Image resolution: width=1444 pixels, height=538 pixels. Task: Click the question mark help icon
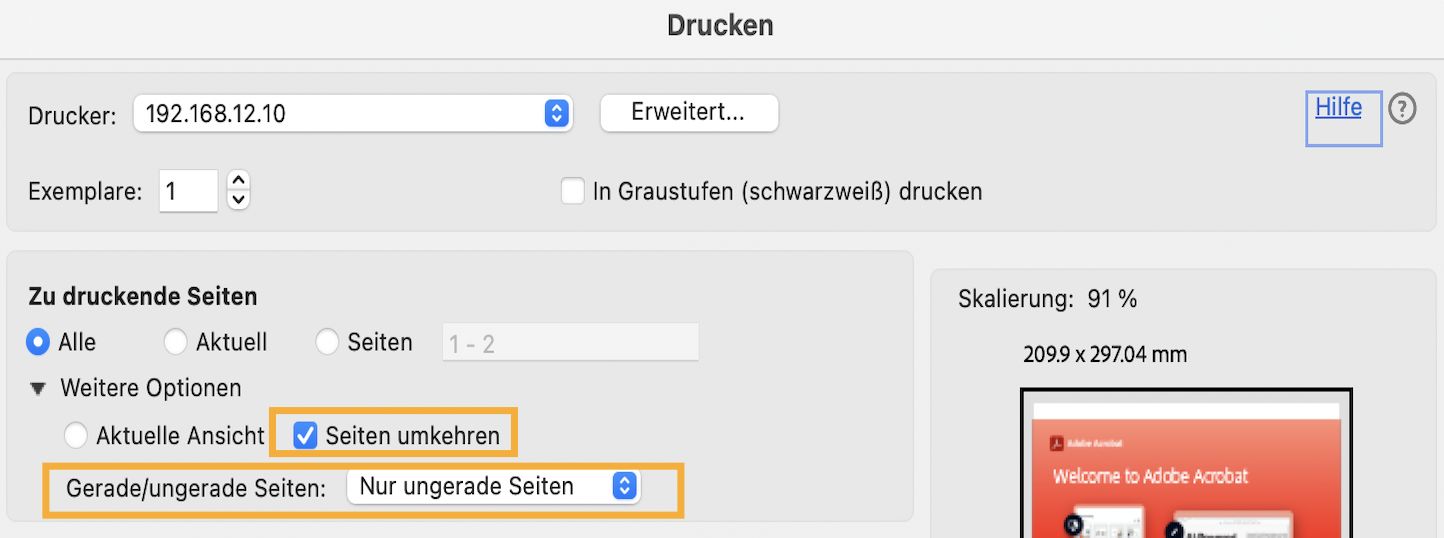point(1403,109)
